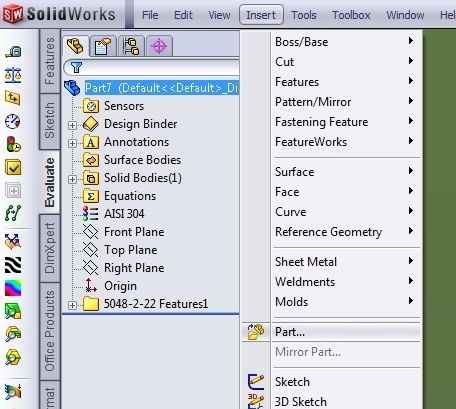
Task: Choose Part... from the Insert menu
Action: [x=347, y=332]
